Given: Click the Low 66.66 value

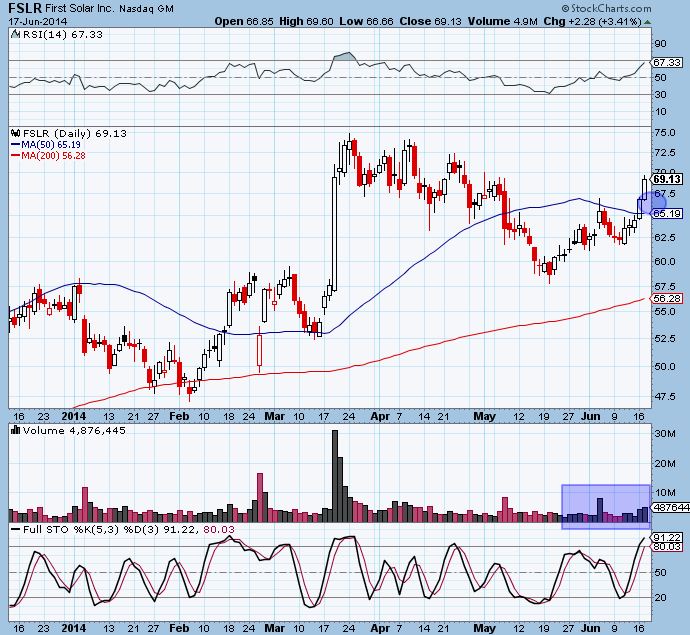Looking at the screenshot, I should [366, 21].
